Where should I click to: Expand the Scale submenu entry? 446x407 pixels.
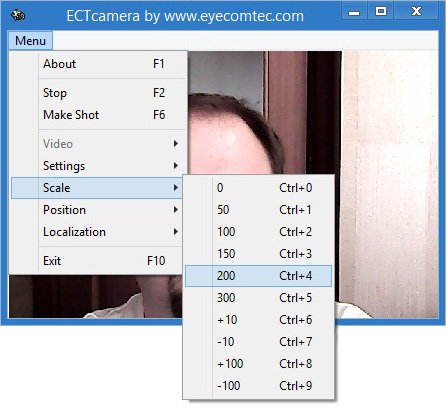[x=98, y=188]
